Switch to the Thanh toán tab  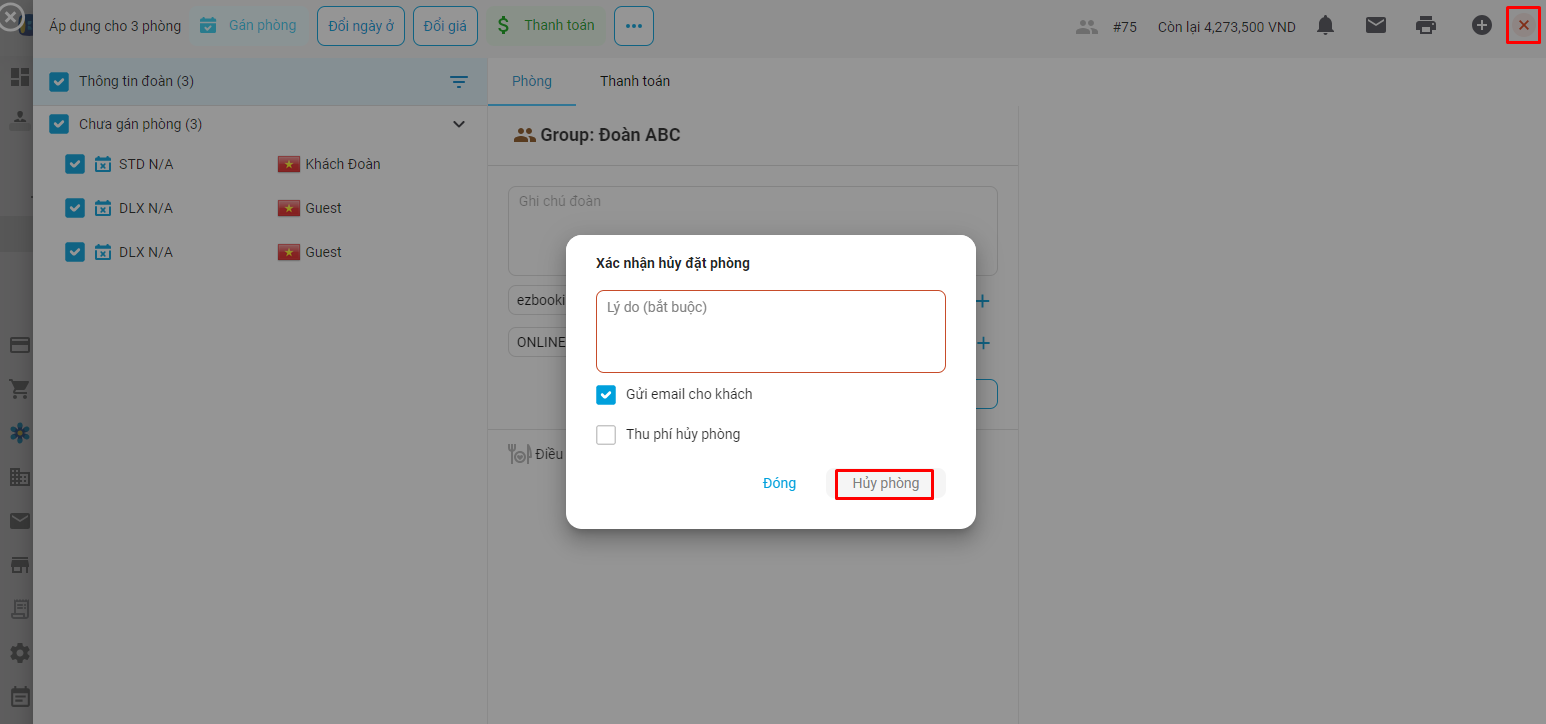point(635,81)
